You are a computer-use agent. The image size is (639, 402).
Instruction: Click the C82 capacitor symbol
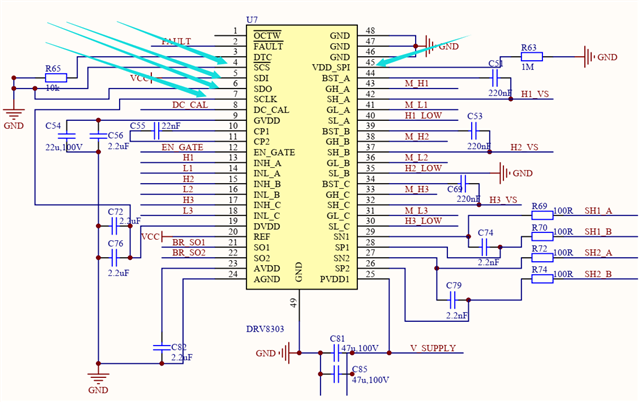162,348
